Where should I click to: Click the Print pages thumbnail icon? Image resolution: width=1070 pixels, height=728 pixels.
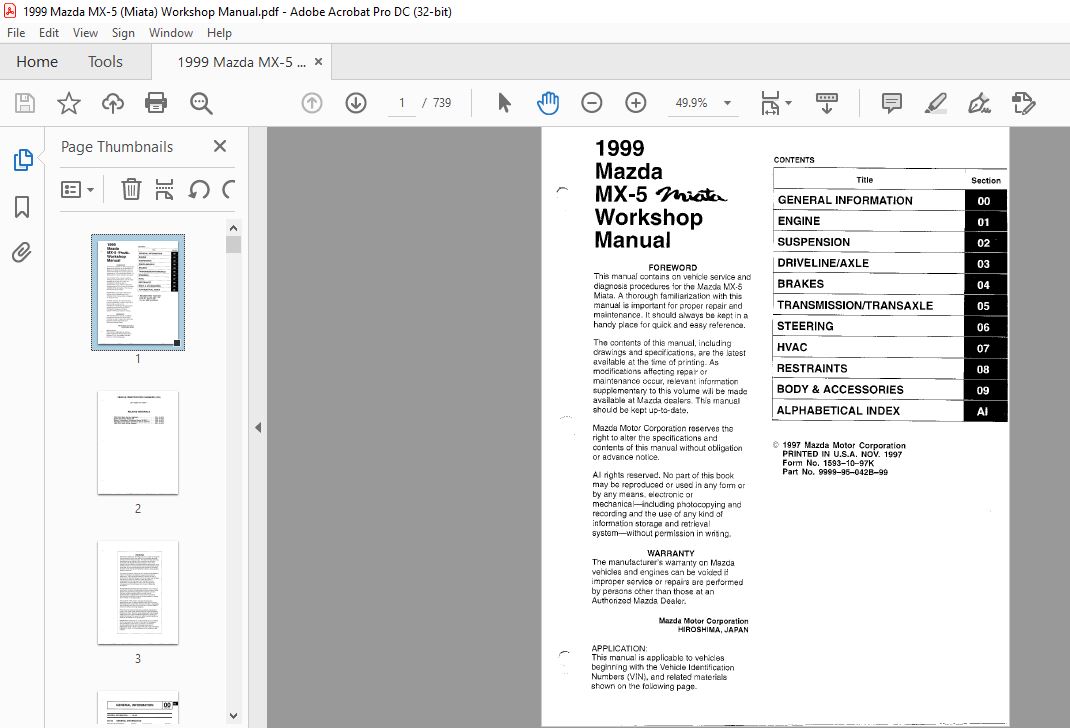click(164, 189)
